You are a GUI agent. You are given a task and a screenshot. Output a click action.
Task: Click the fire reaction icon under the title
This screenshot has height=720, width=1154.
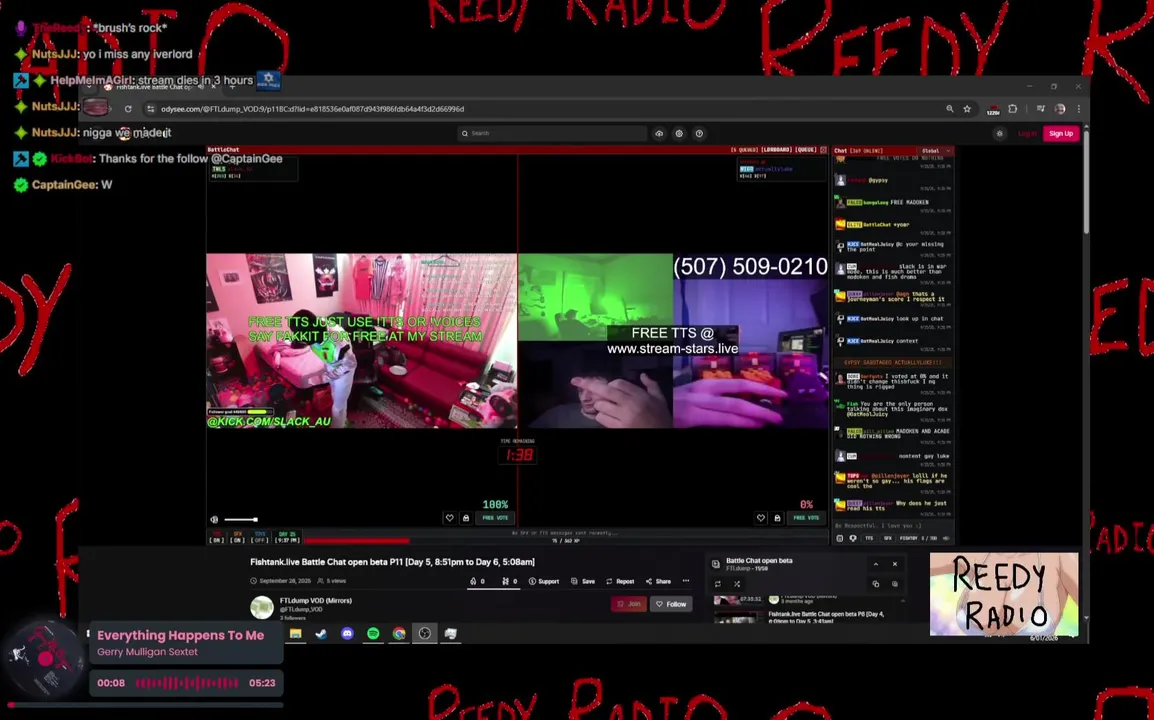click(477, 581)
